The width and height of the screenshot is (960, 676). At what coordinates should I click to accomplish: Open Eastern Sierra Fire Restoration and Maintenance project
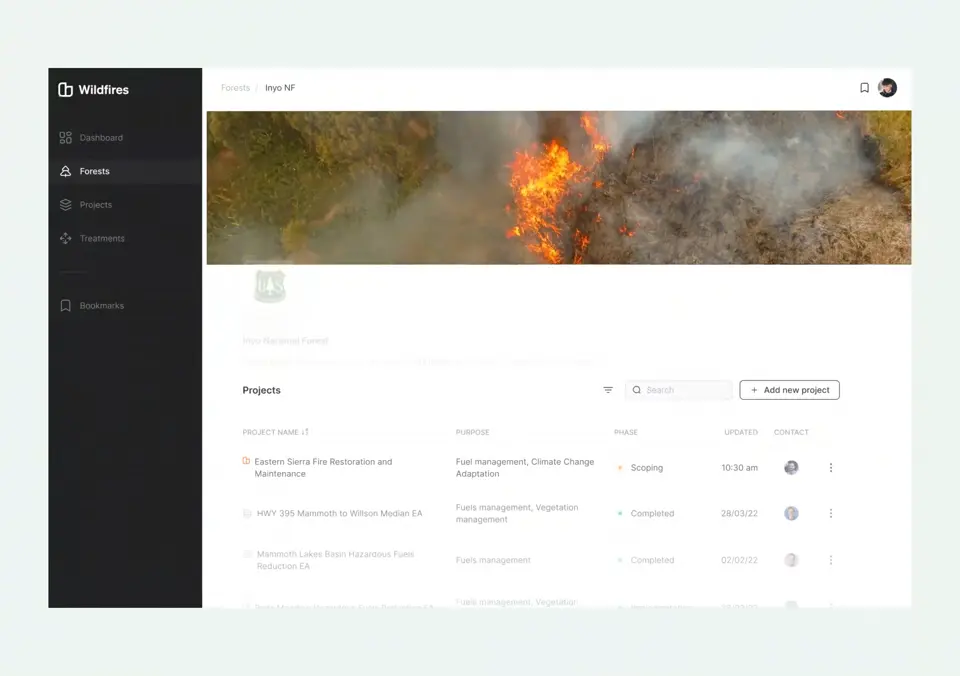pyautogui.click(x=323, y=468)
